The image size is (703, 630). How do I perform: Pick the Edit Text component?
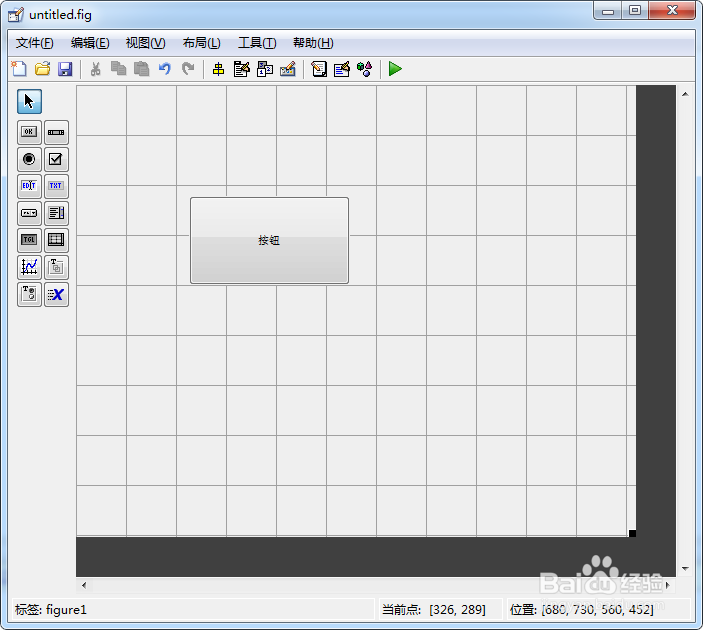[x=29, y=186]
